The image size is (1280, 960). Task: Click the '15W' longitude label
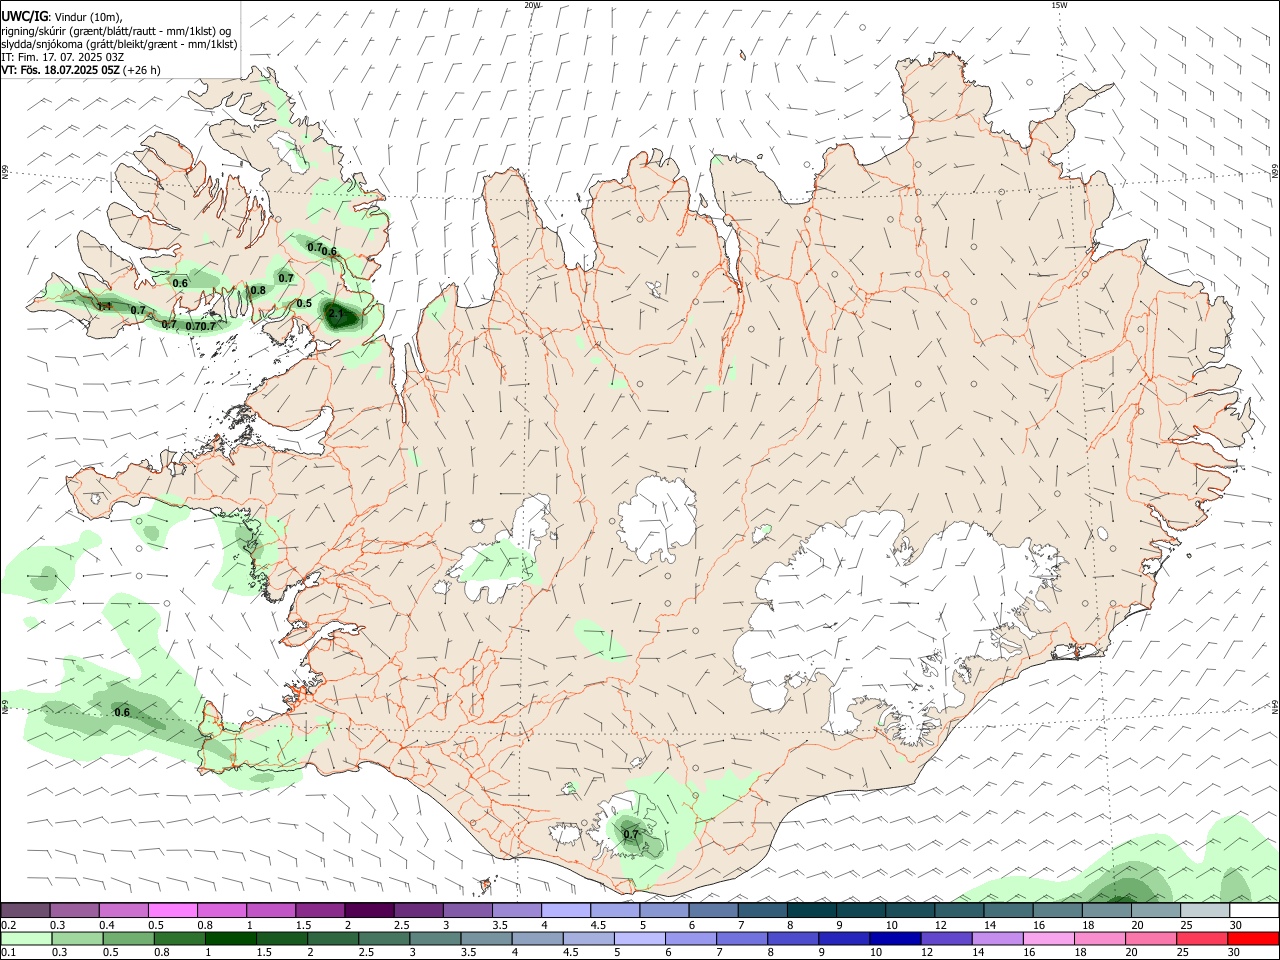click(1059, 5)
